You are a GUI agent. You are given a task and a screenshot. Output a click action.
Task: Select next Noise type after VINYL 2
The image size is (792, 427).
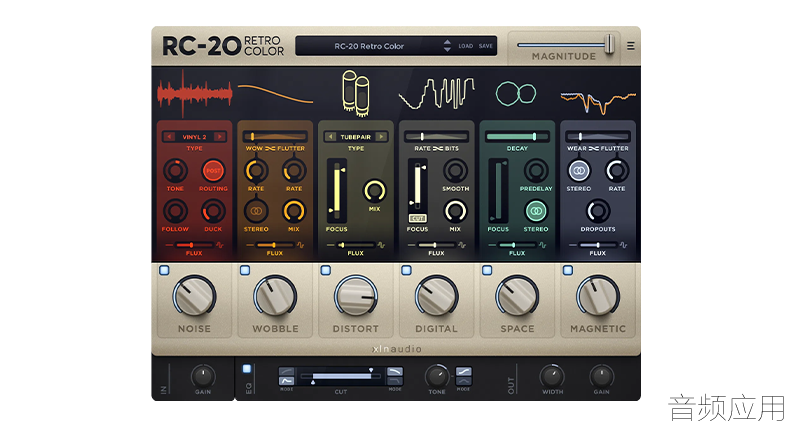click(220, 137)
